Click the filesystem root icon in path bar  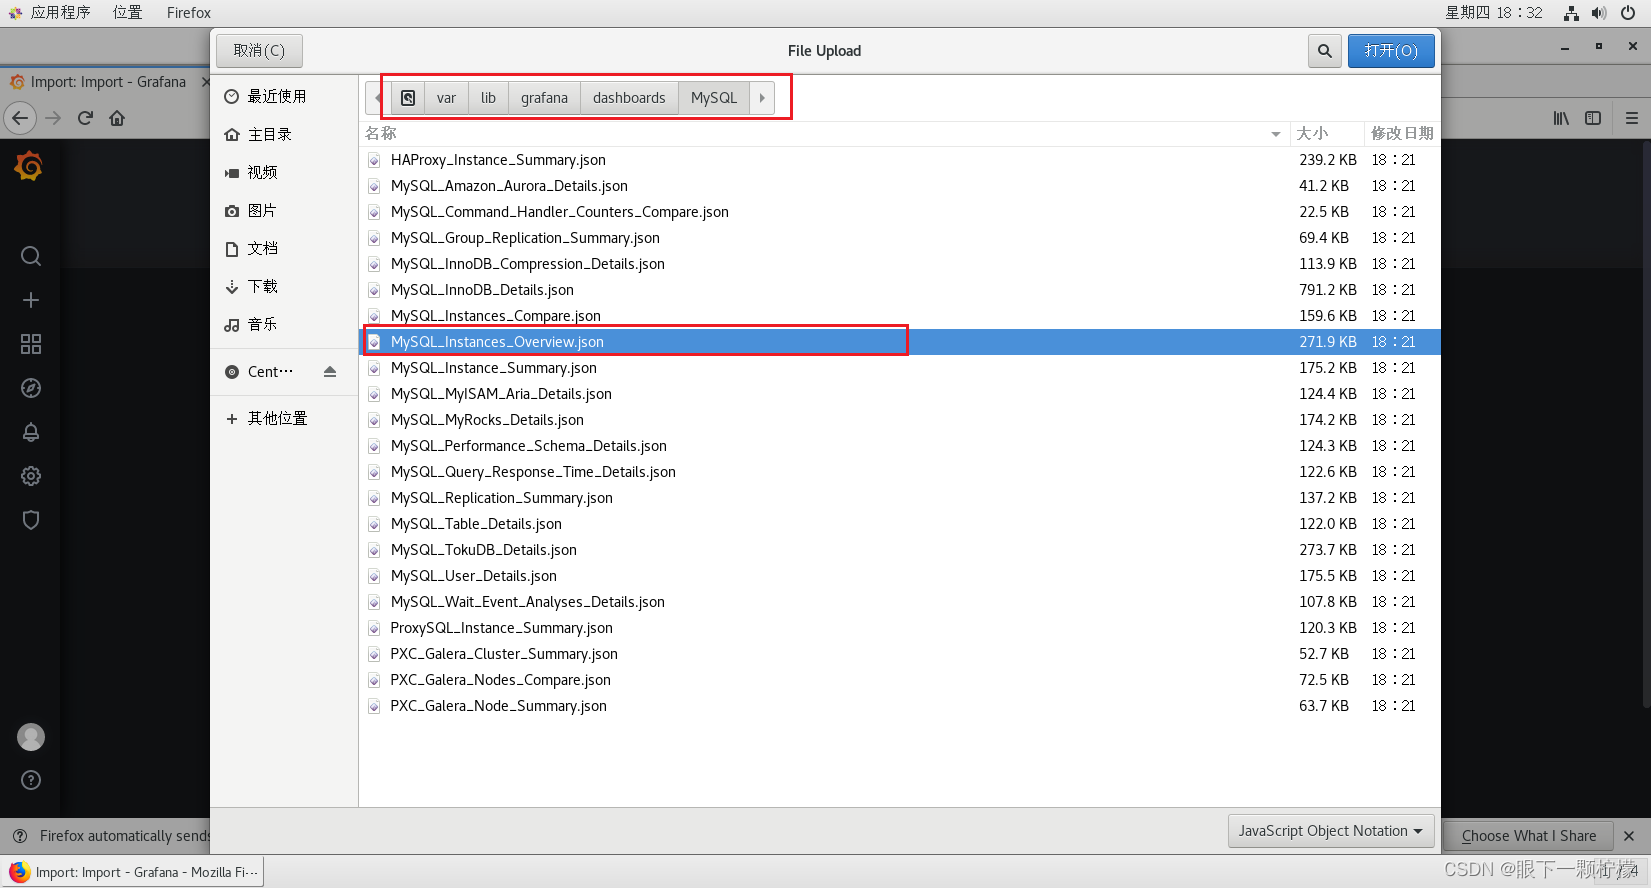pos(408,98)
